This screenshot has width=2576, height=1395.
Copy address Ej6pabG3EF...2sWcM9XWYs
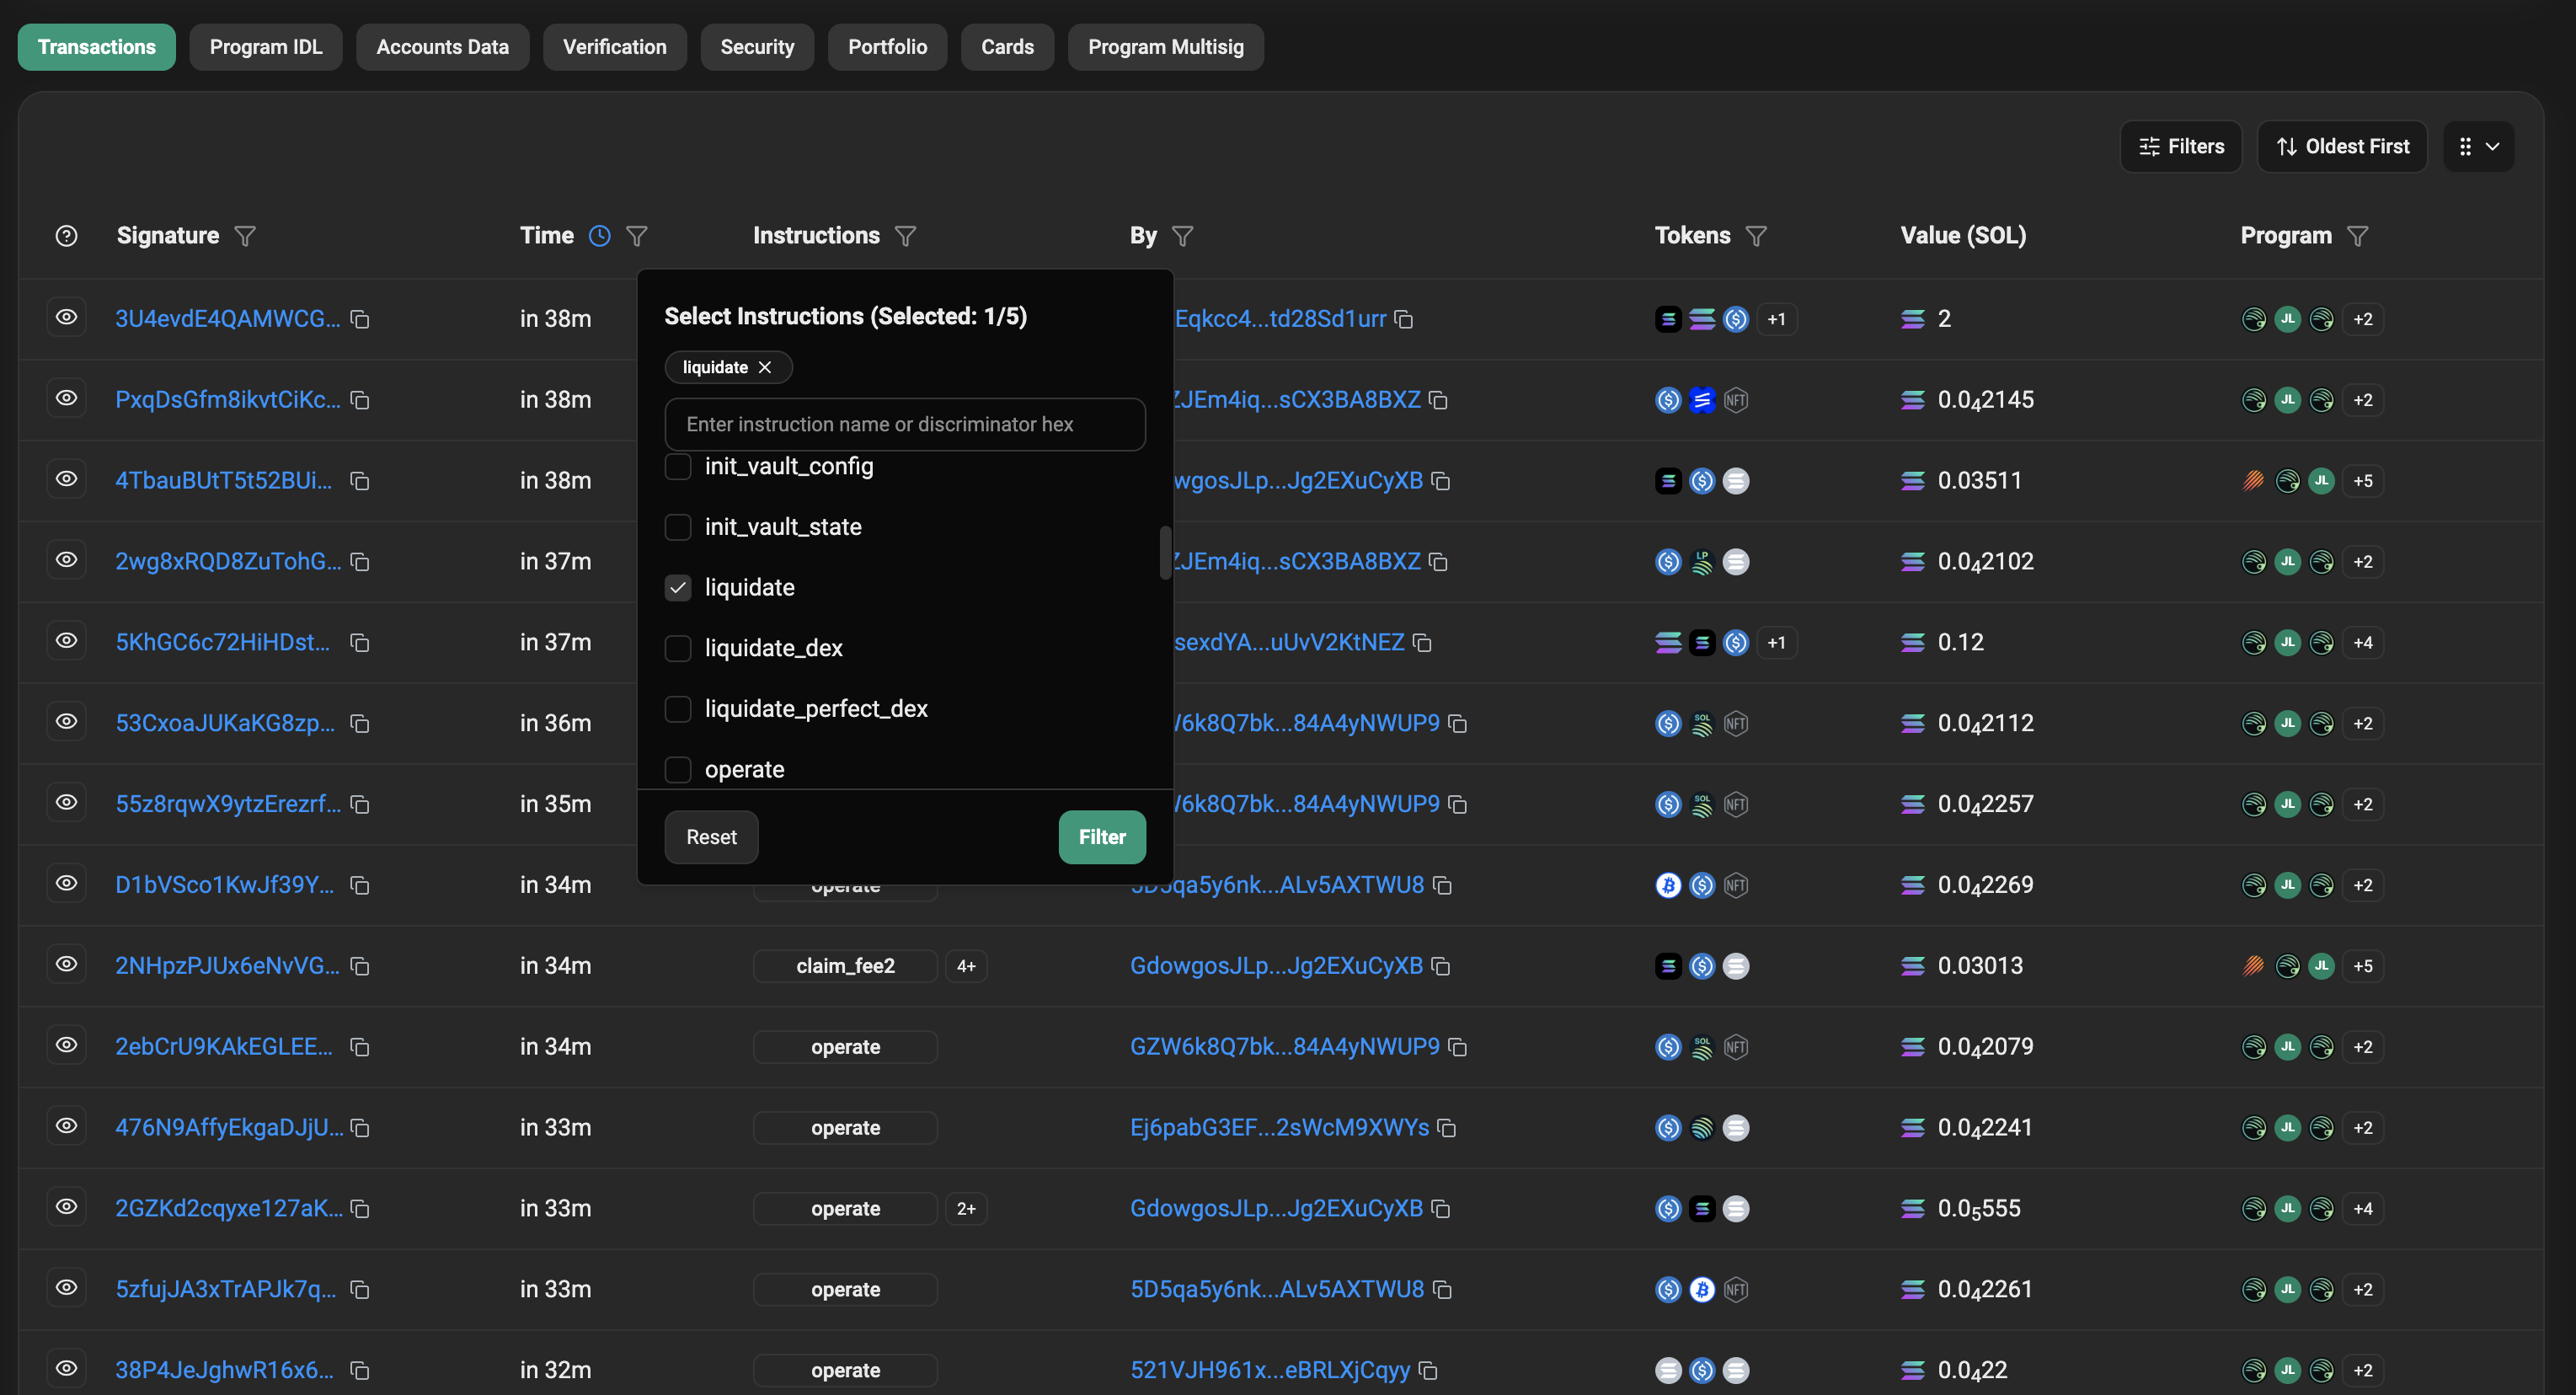1447,1129
